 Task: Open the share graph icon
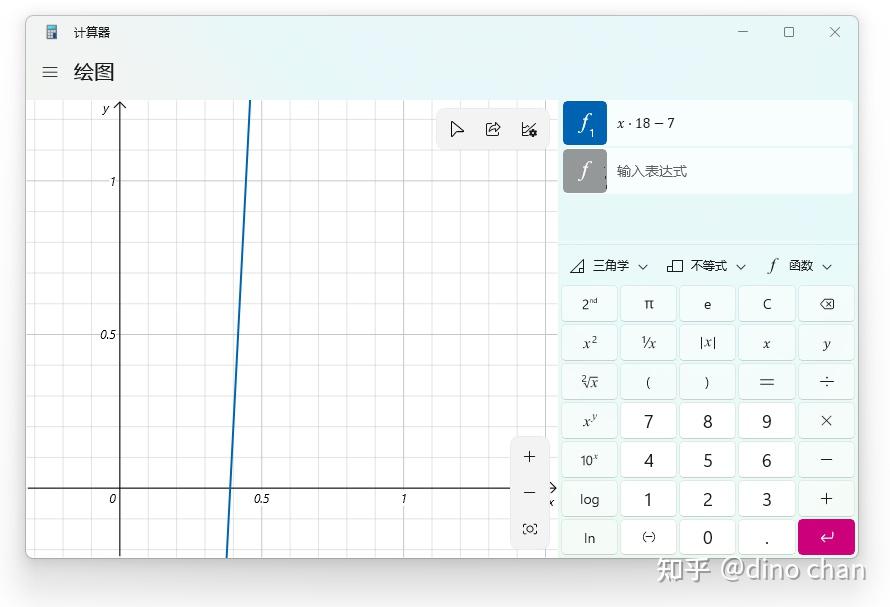tap(492, 129)
